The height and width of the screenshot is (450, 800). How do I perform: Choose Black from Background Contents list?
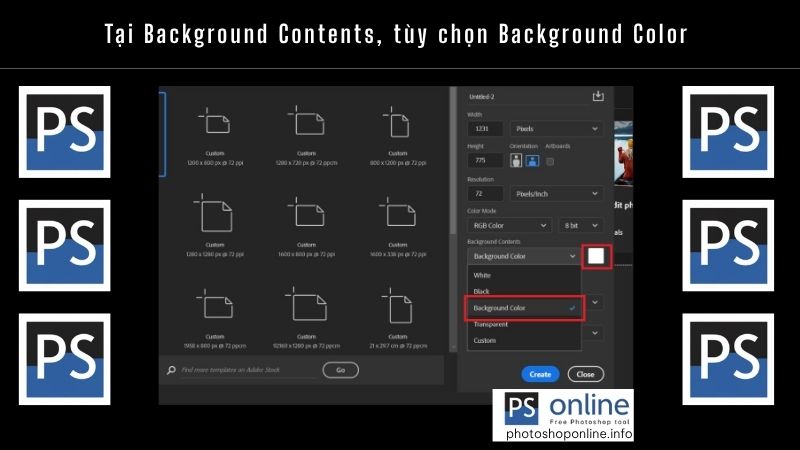tap(524, 291)
